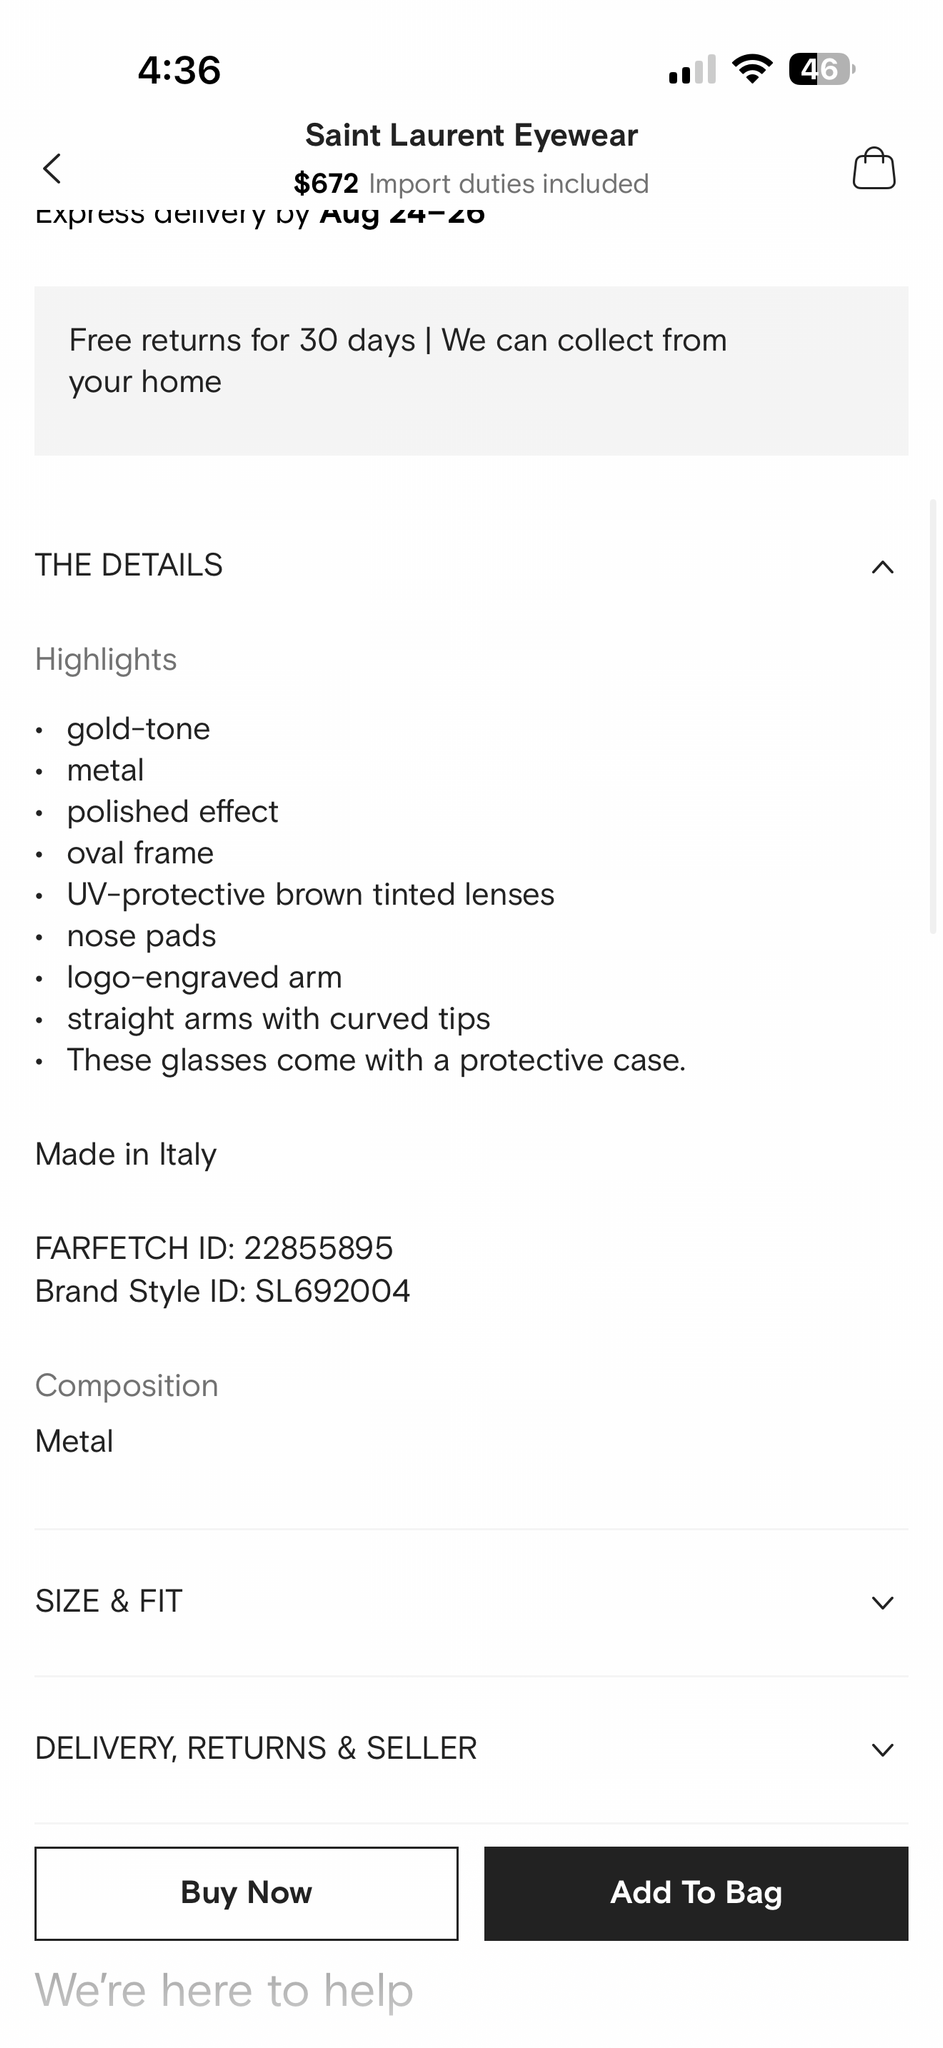The height and width of the screenshot is (2048, 943).
Task: Tap the battery indicator icon
Action: tap(822, 69)
